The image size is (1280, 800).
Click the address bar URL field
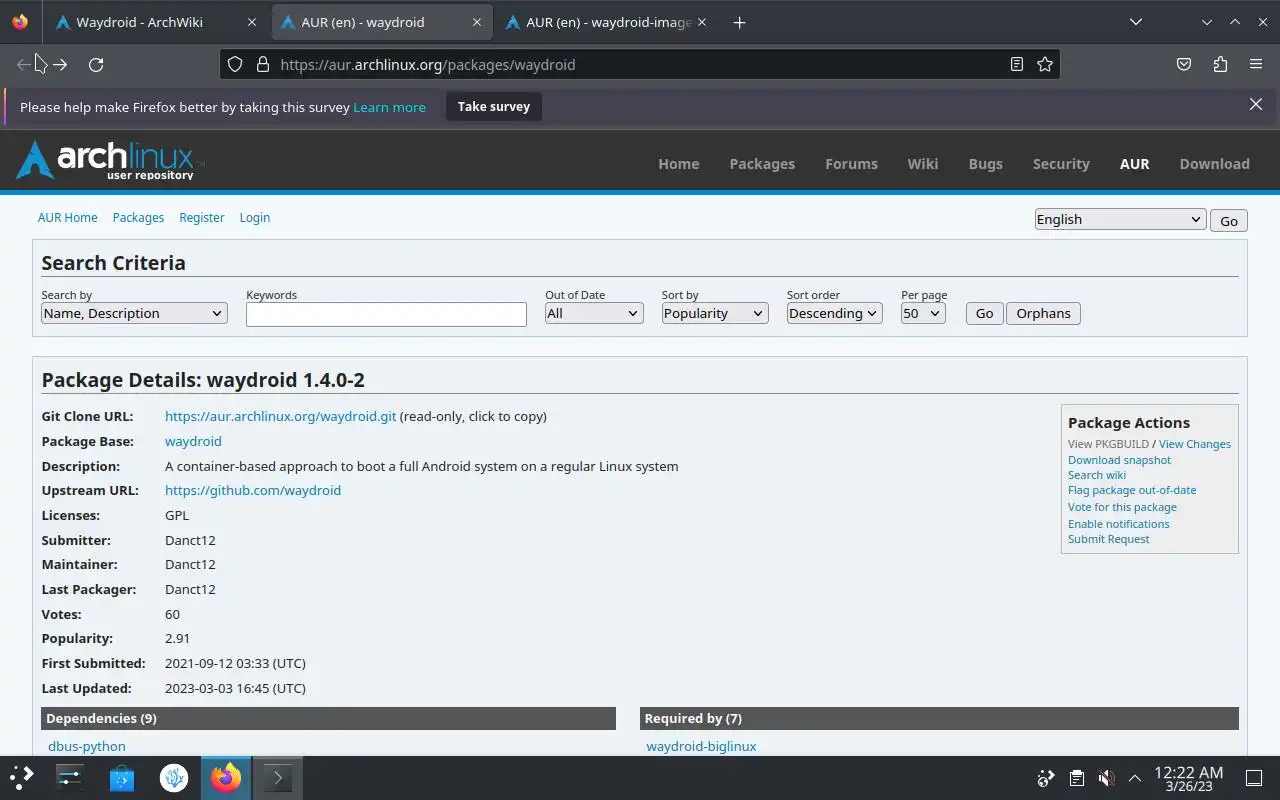click(x=640, y=64)
